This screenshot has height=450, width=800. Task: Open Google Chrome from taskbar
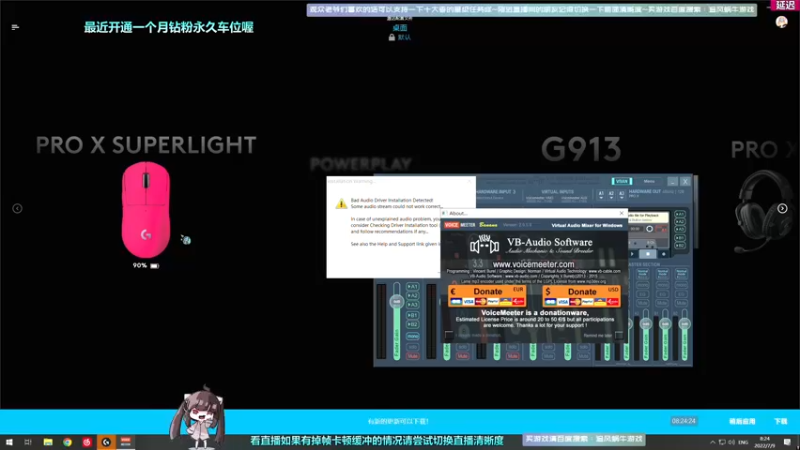67,442
